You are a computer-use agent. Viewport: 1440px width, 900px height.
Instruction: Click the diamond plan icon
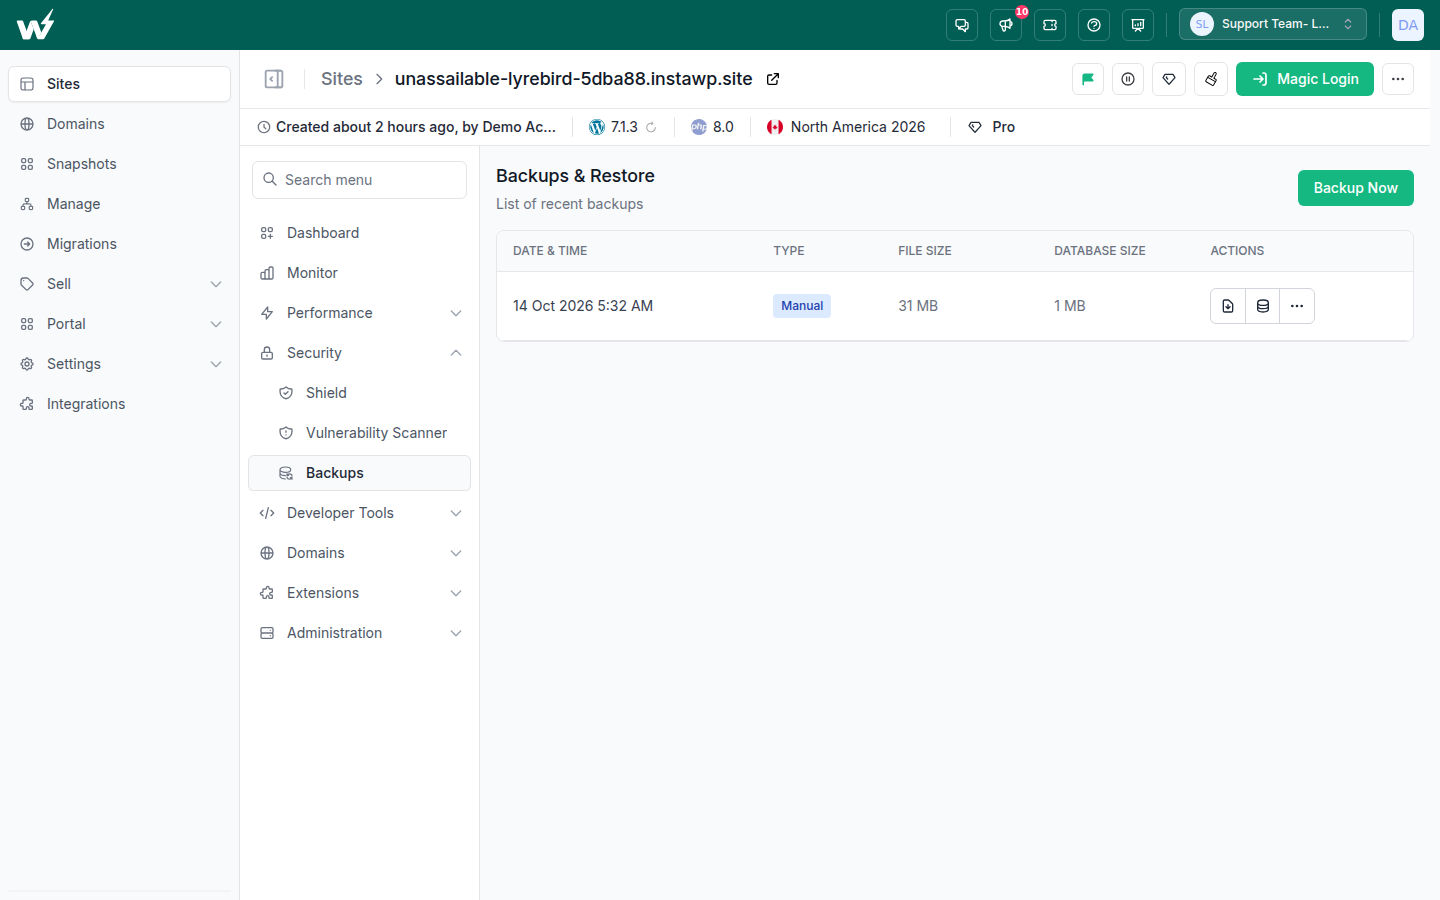1169,79
